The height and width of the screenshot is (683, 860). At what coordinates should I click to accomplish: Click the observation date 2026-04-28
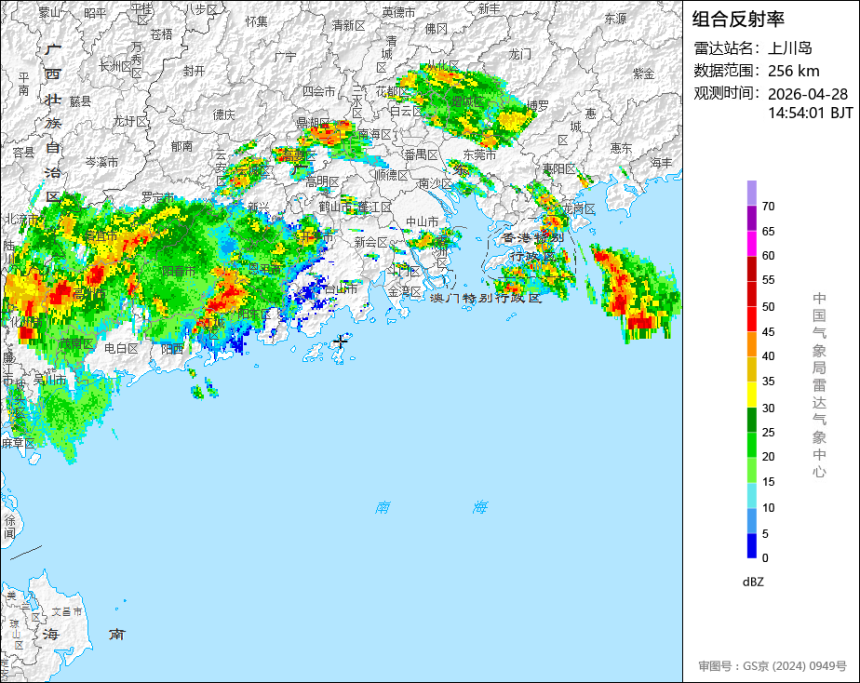click(x=807, y=94)
